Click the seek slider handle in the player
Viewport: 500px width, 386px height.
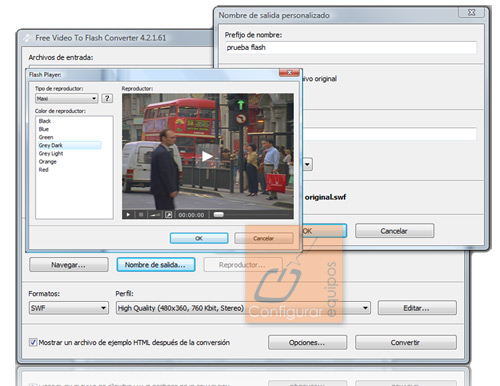219,214
